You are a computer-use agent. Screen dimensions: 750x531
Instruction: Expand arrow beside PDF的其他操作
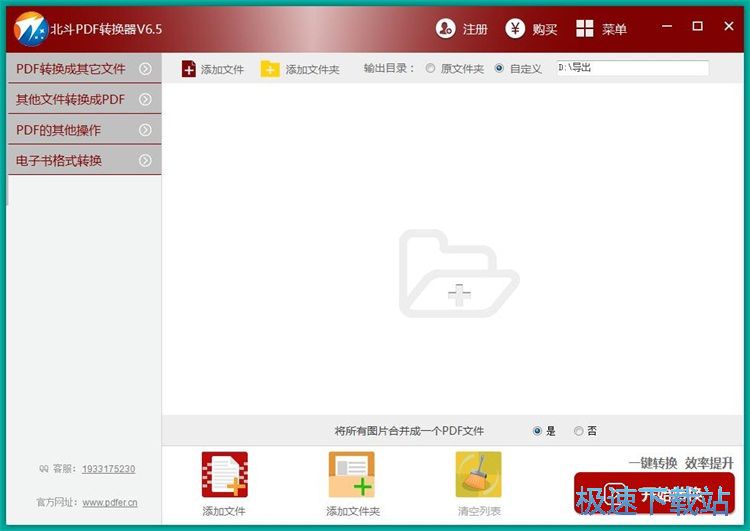(x=145, y=130)
